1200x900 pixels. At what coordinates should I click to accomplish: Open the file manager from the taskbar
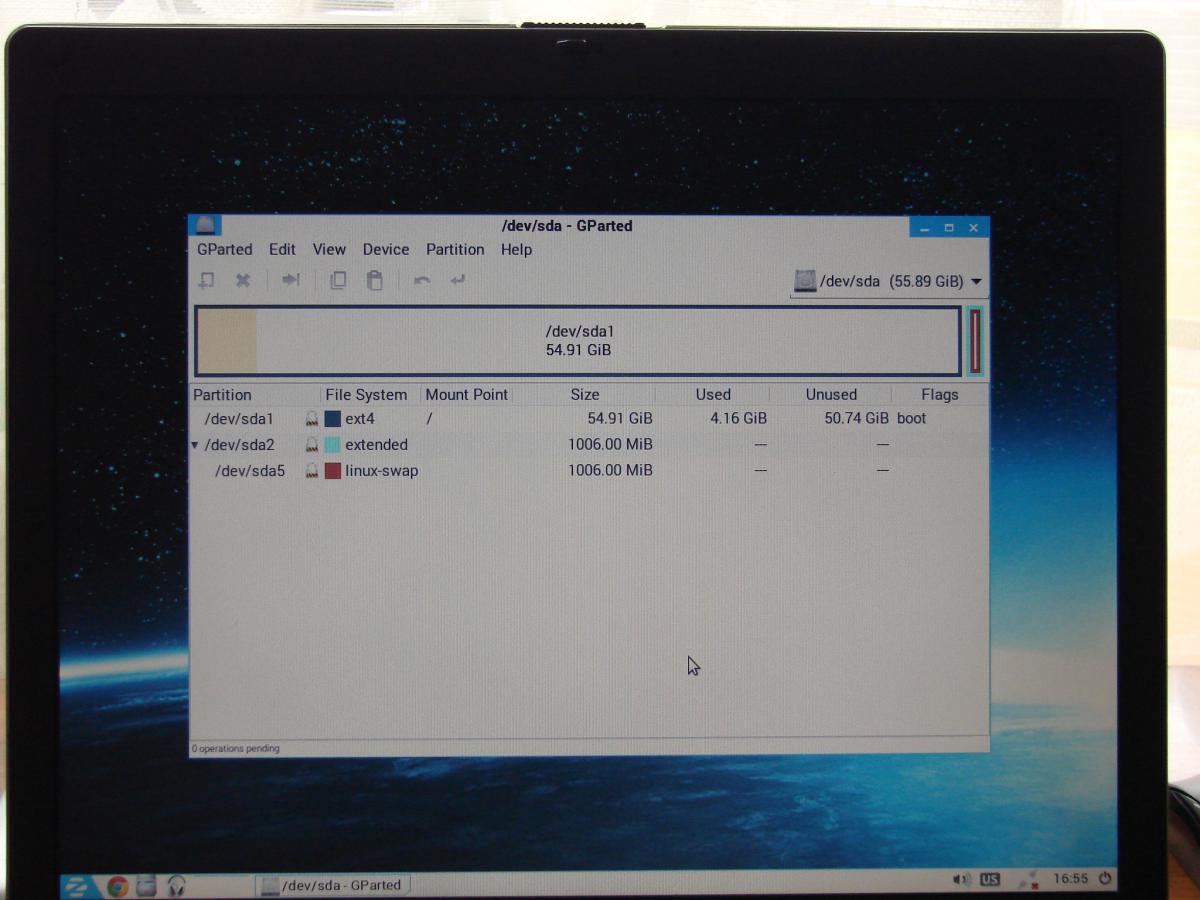point(147,885)
